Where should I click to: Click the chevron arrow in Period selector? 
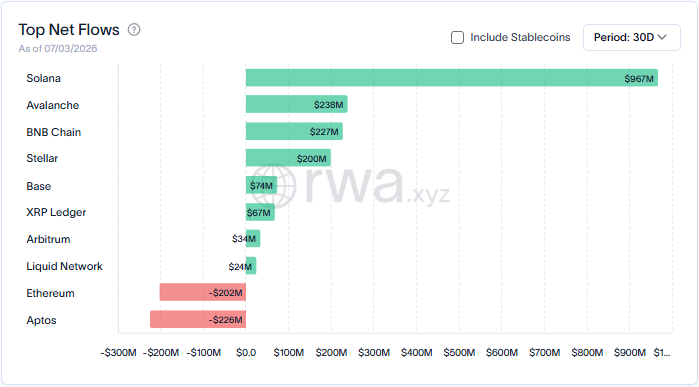pos(662,37)
